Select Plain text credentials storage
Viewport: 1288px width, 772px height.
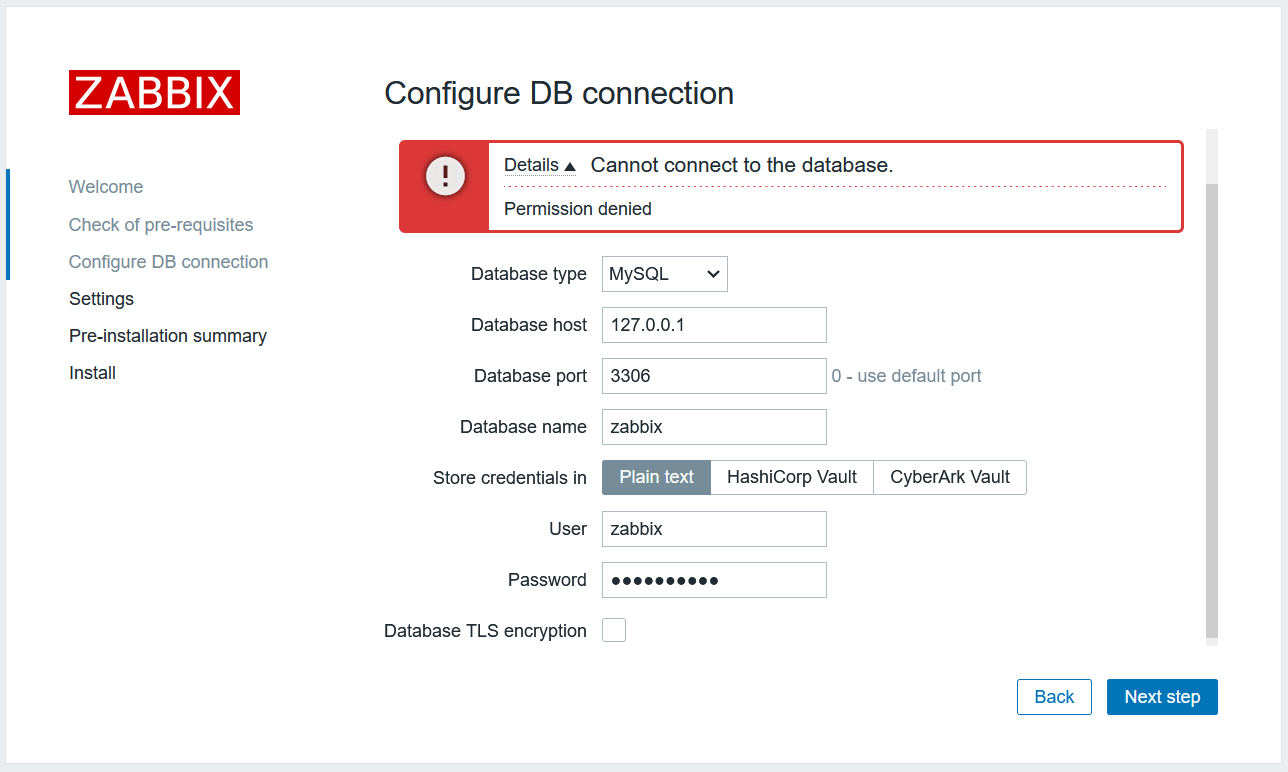(x=656, y=477)
